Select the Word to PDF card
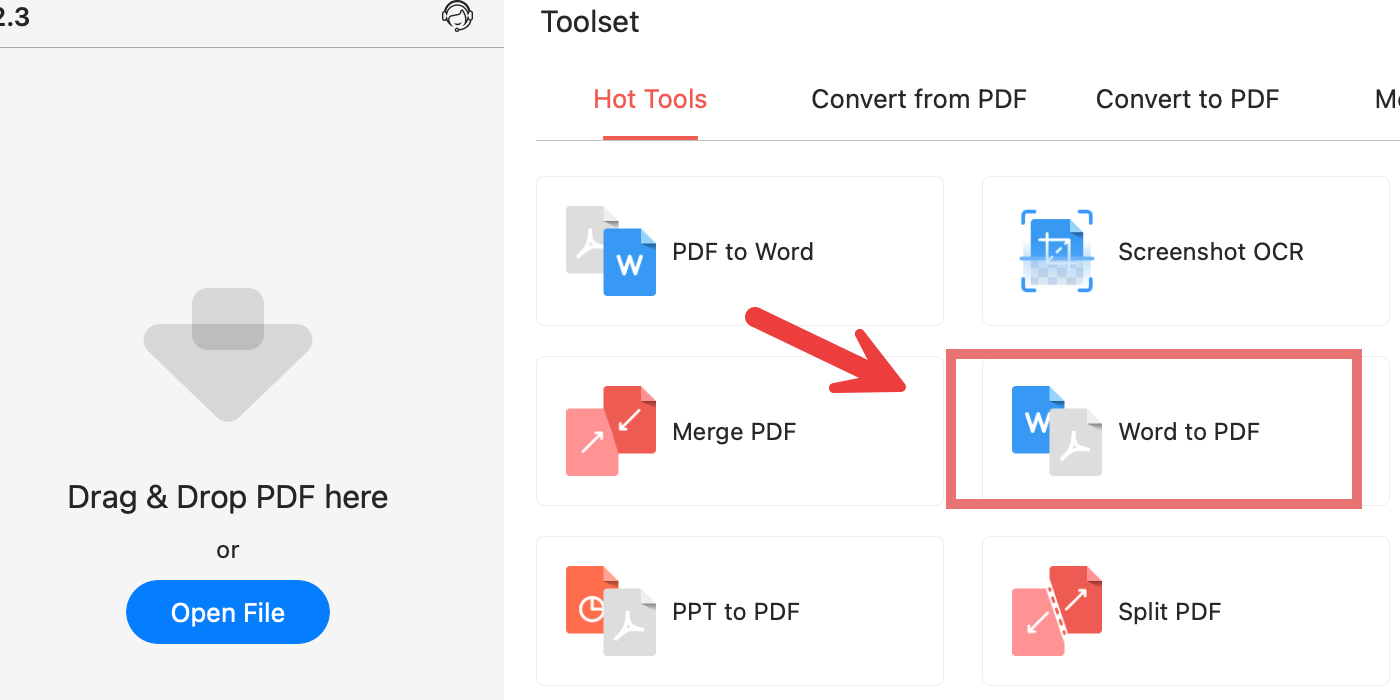Image resolution: width=1400 pixels, height=700 pixels. coord(1154,430)
